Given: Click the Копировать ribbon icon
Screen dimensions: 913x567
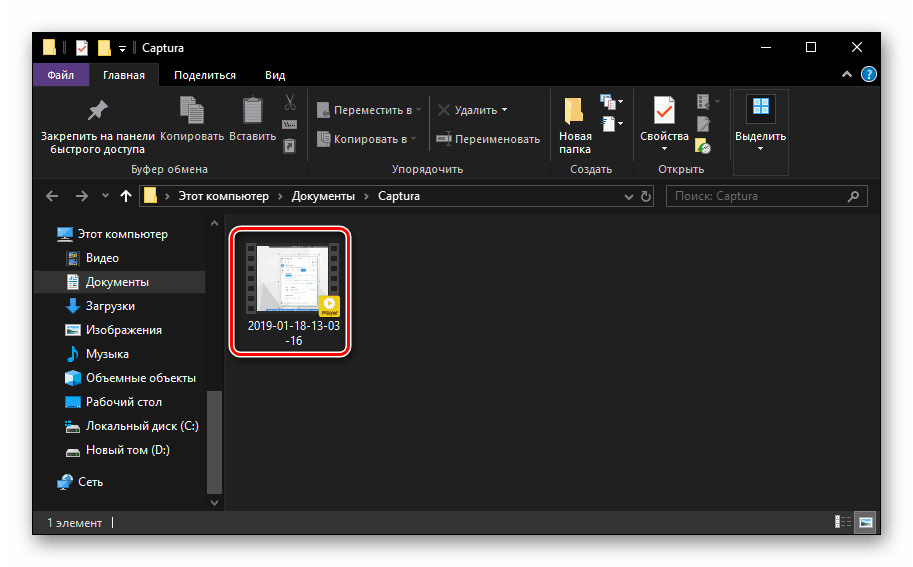Looking at the screenshot, I should coord(192,111).
